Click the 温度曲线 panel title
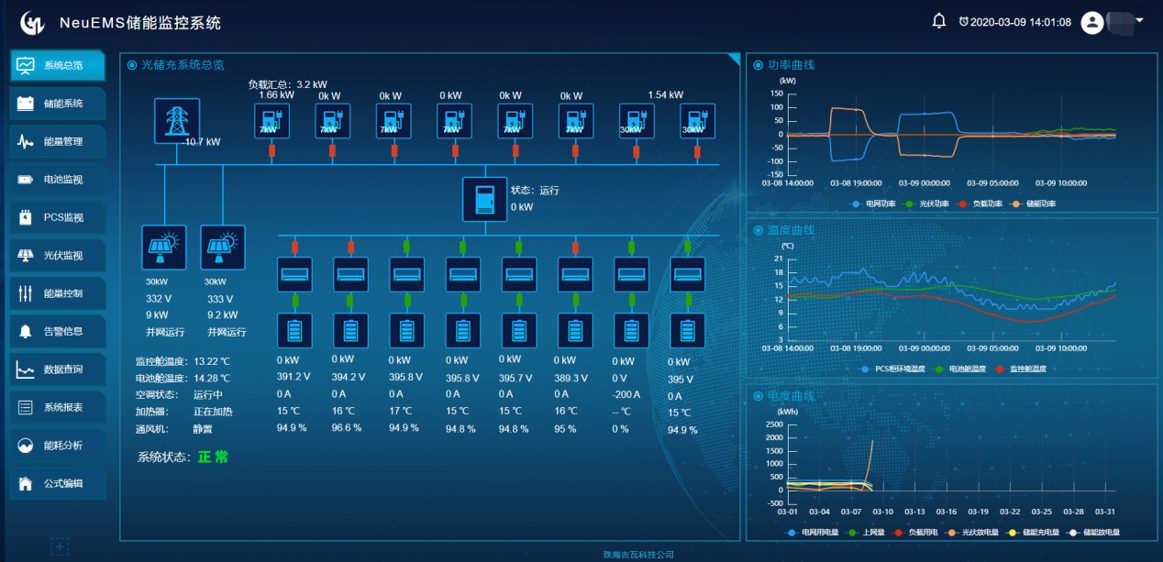 (791, 231)
